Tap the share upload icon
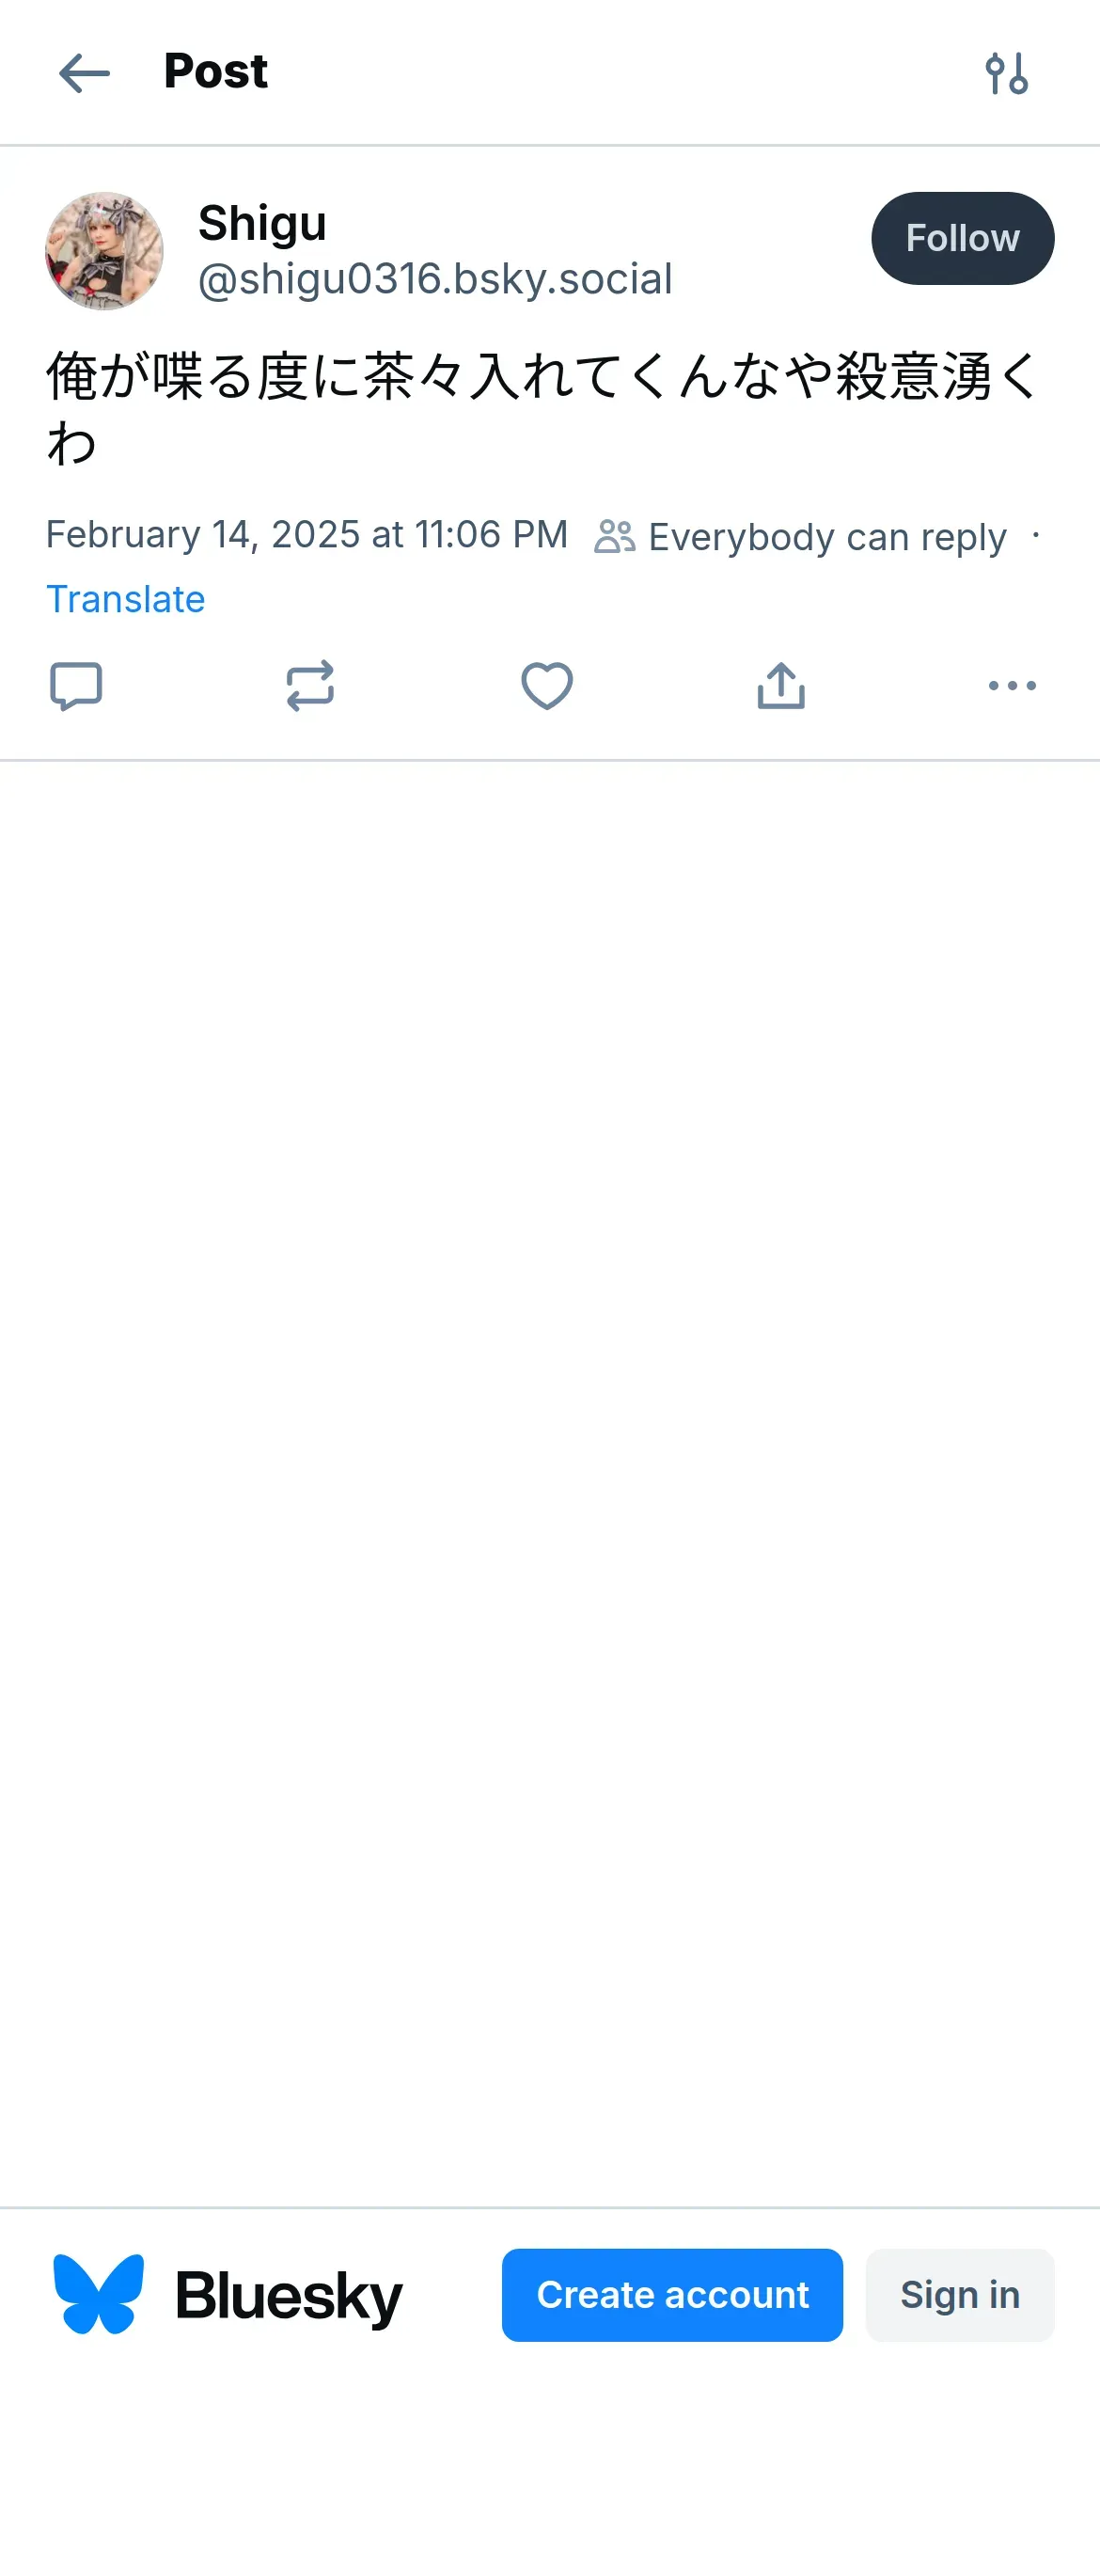 (x=781, y=686)
